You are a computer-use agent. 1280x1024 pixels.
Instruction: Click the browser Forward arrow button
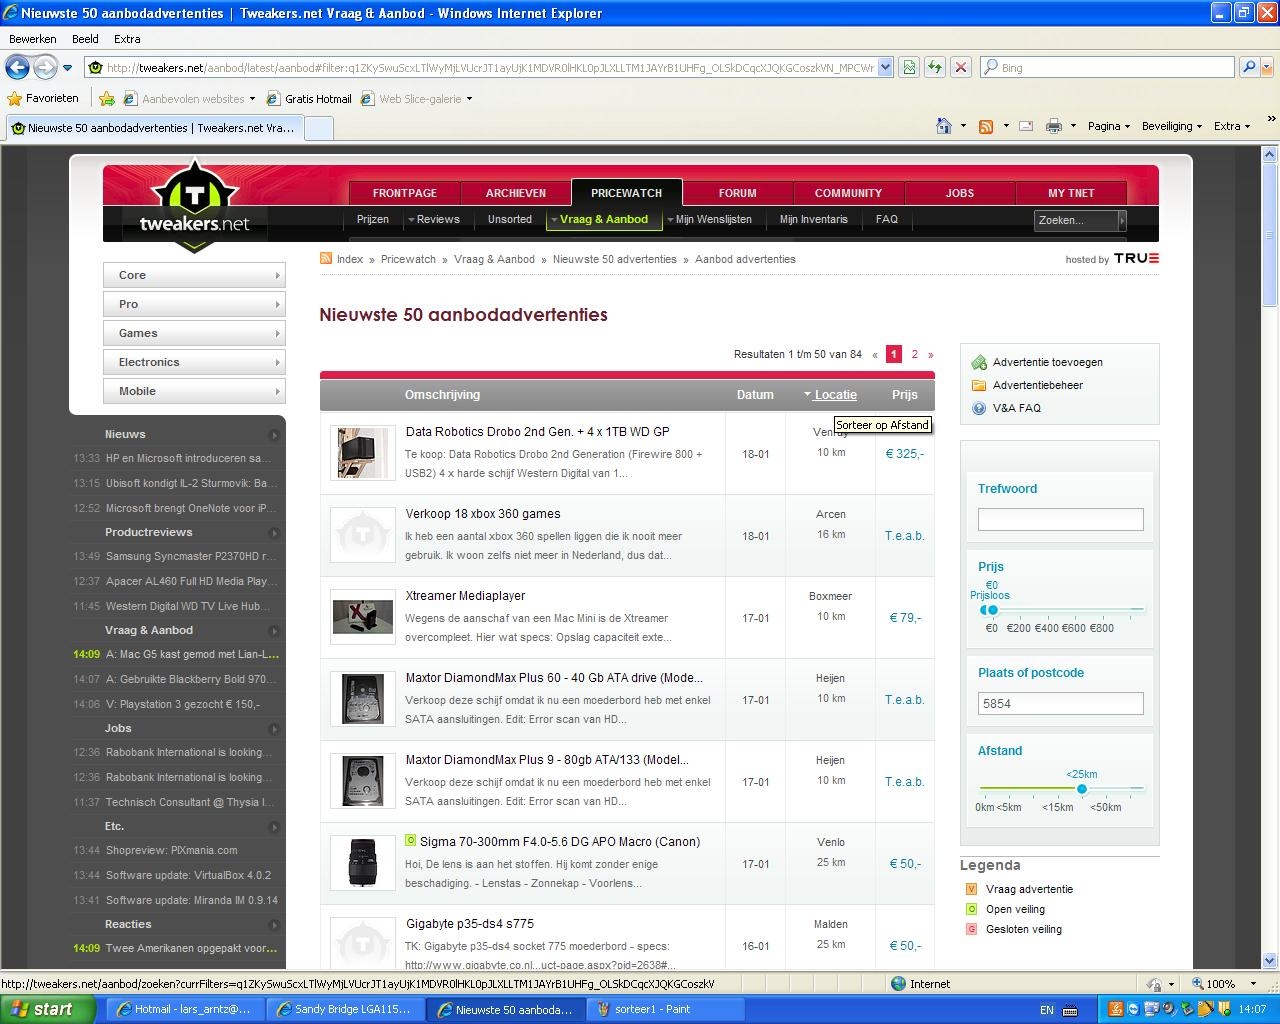[x=45, y=67]
